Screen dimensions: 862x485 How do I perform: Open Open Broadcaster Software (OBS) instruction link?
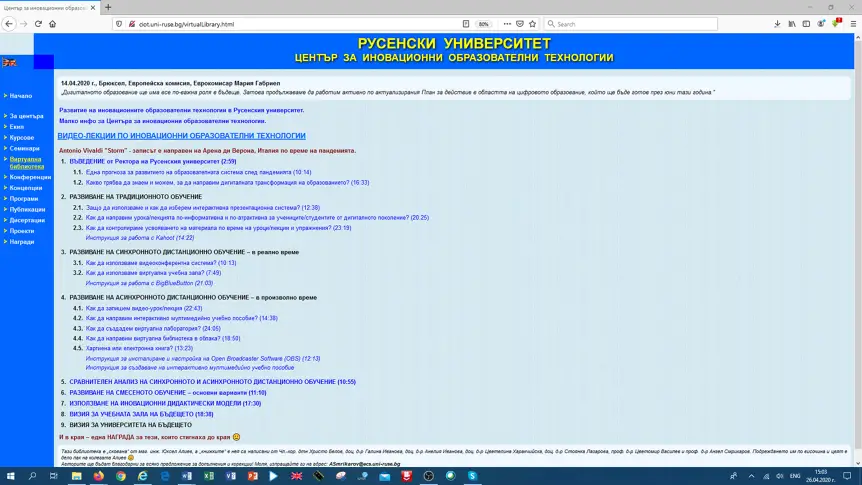click(x=203, y=359)
